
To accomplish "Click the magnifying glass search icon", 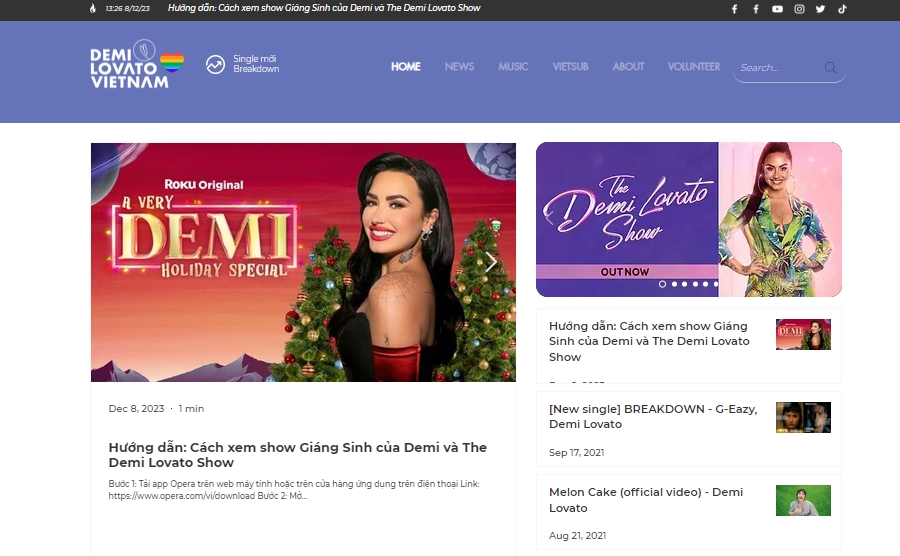I will coord(830,68).
